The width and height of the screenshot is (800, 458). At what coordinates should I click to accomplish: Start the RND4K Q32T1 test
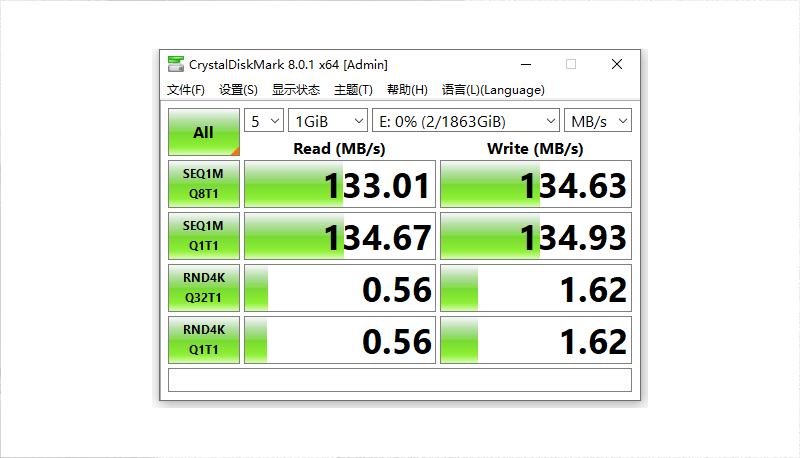pos(204,288)
